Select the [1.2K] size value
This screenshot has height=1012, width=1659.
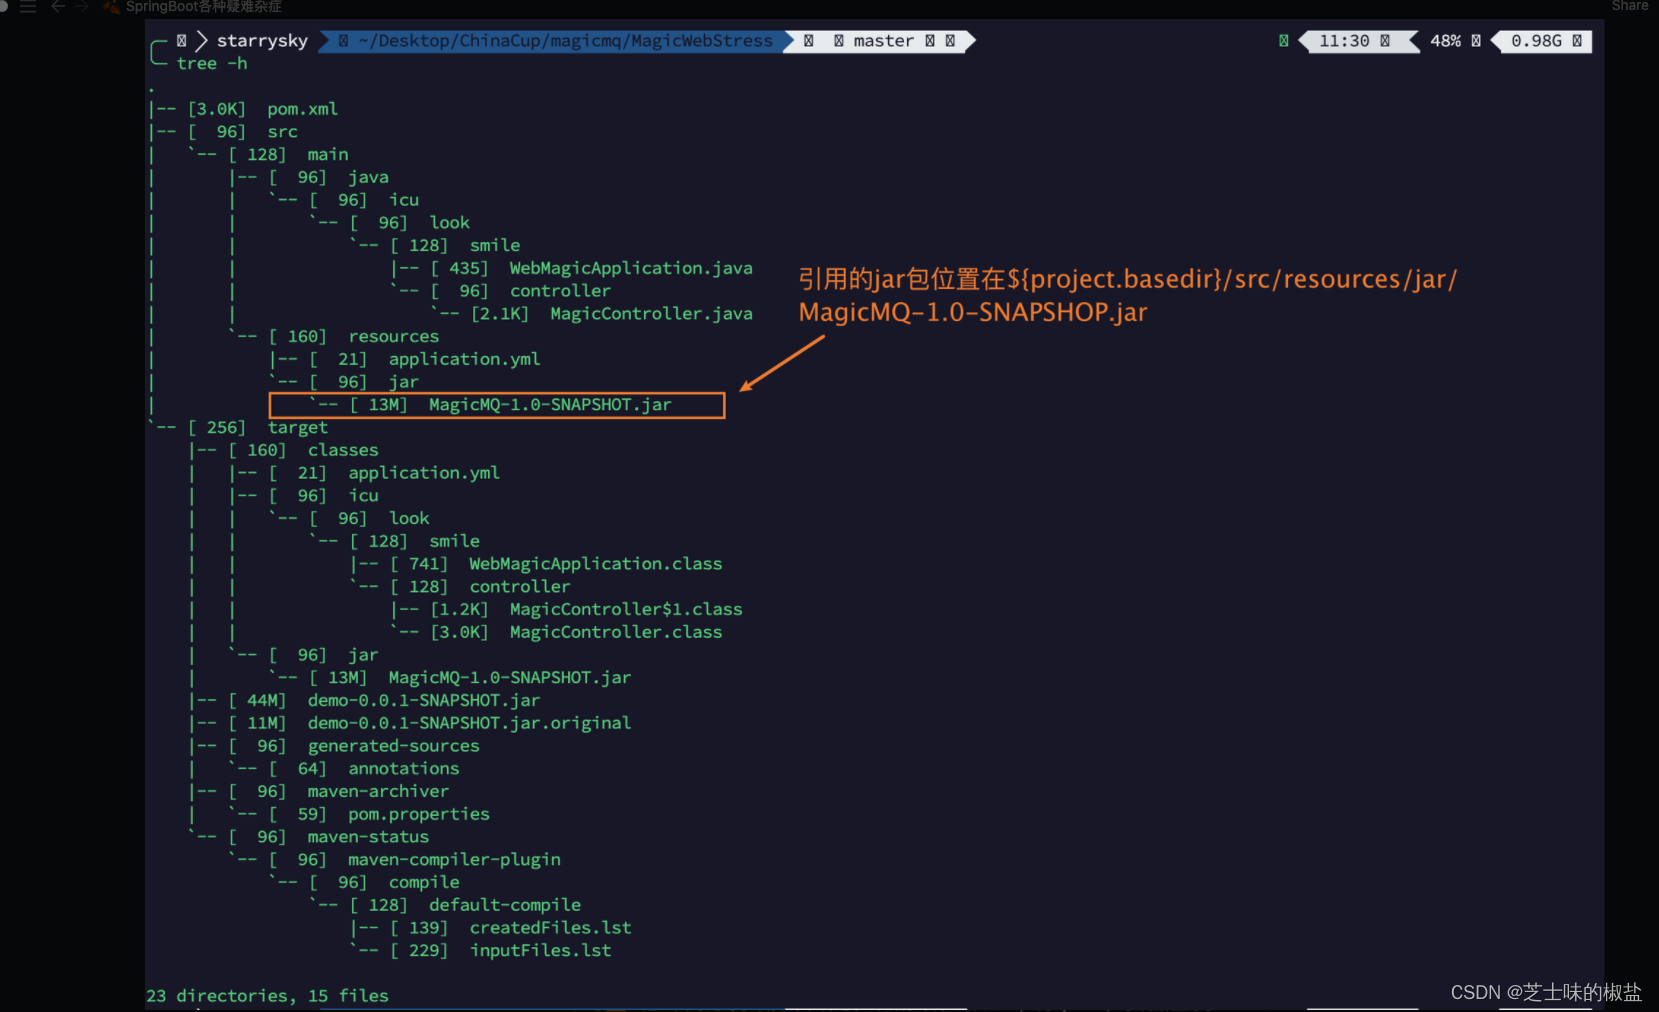point(460,610)
